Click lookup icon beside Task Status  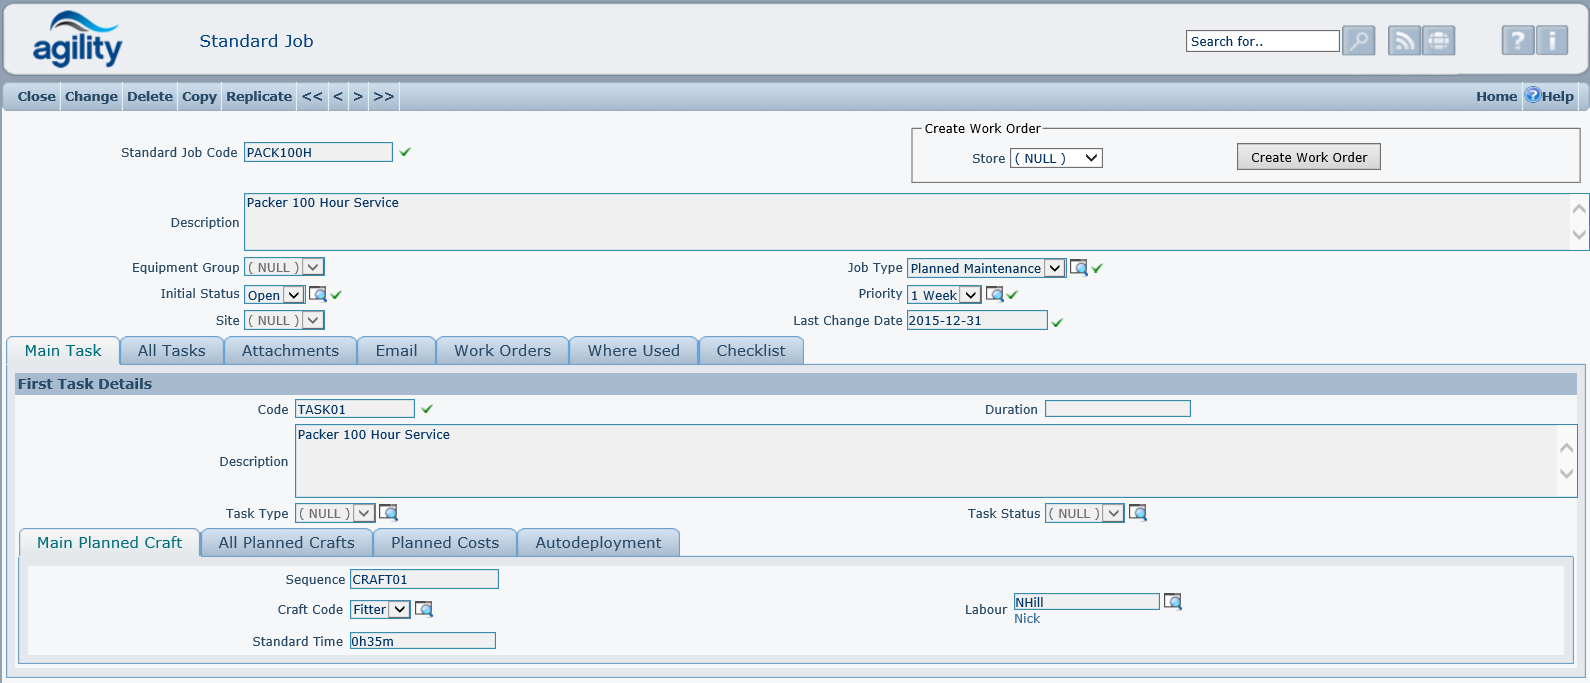[1138, 513]
